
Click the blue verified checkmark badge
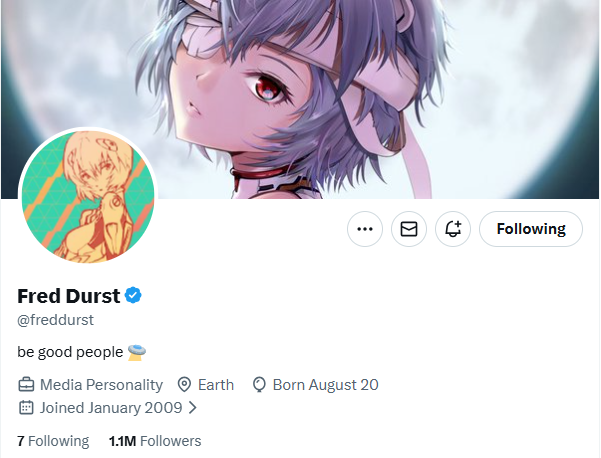click(133, 295)
